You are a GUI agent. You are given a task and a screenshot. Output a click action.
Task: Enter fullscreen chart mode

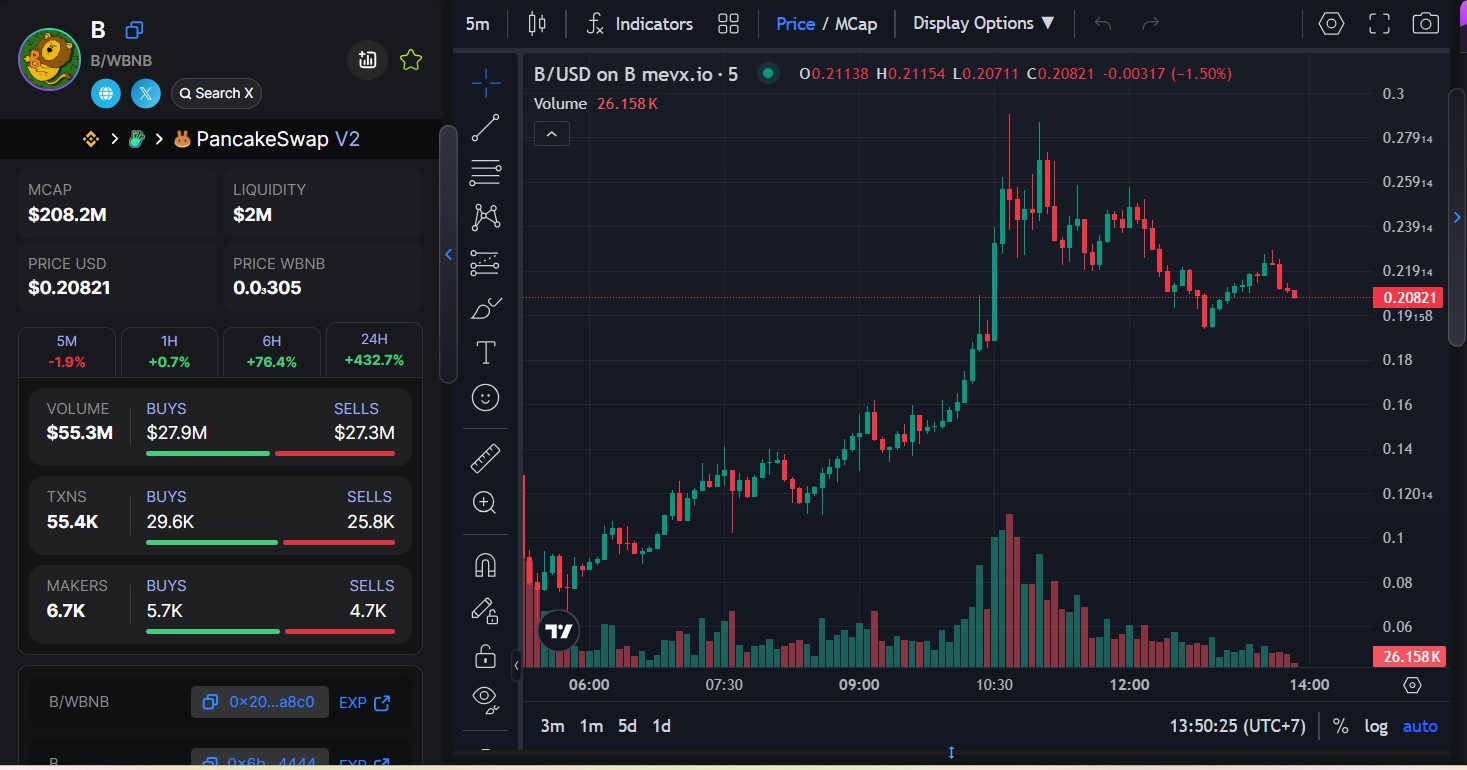(x=1379, y=23)
